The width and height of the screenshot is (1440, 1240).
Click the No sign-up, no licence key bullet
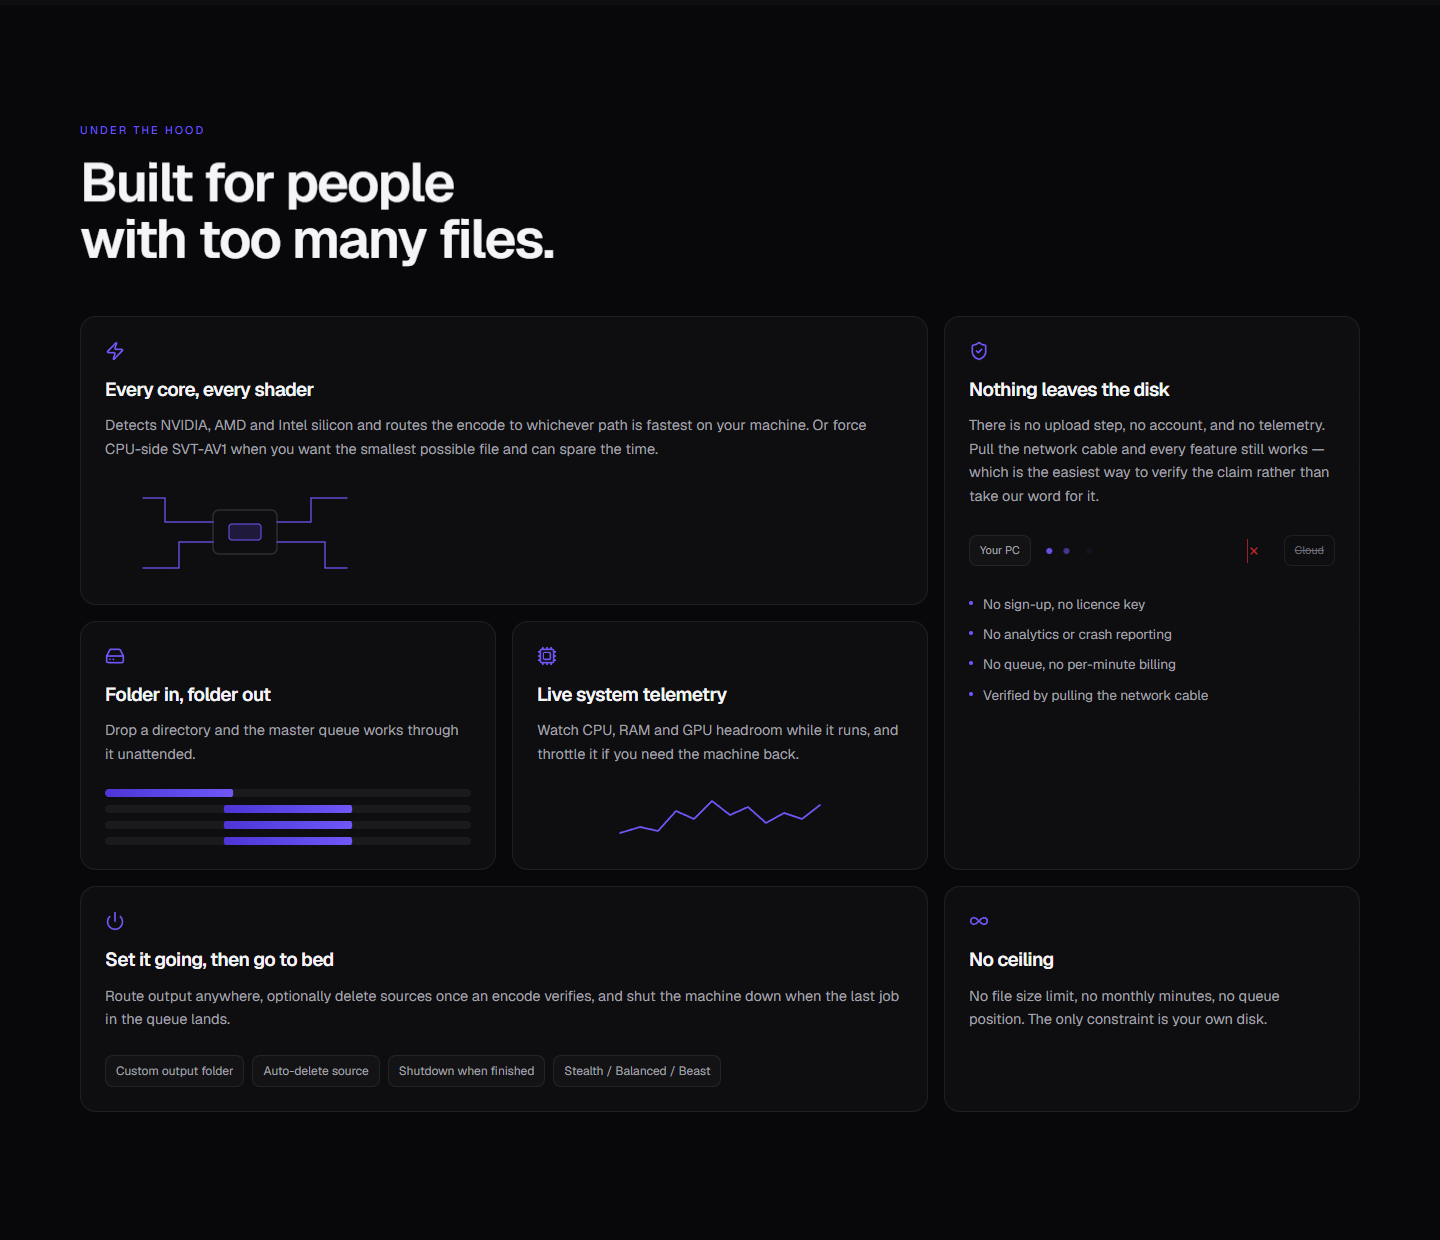click(x=1064, y=605)
